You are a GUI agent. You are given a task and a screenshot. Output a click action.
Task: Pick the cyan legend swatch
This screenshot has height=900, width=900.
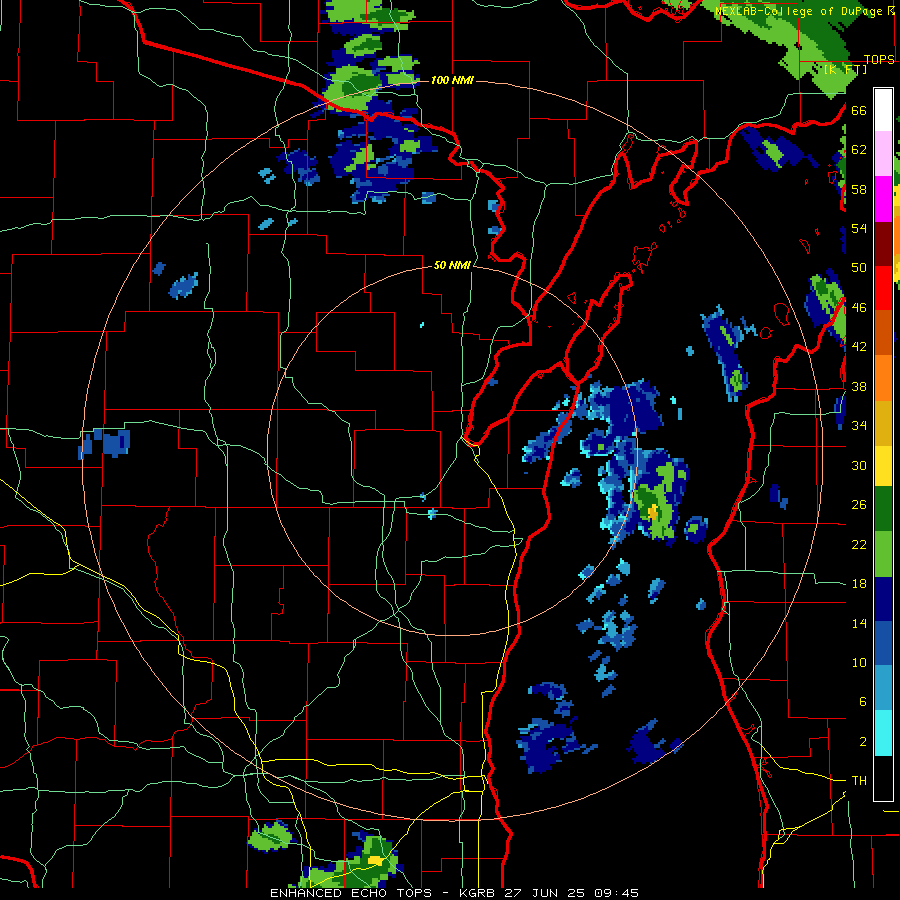pyautogui.click(x=883, y=733)
